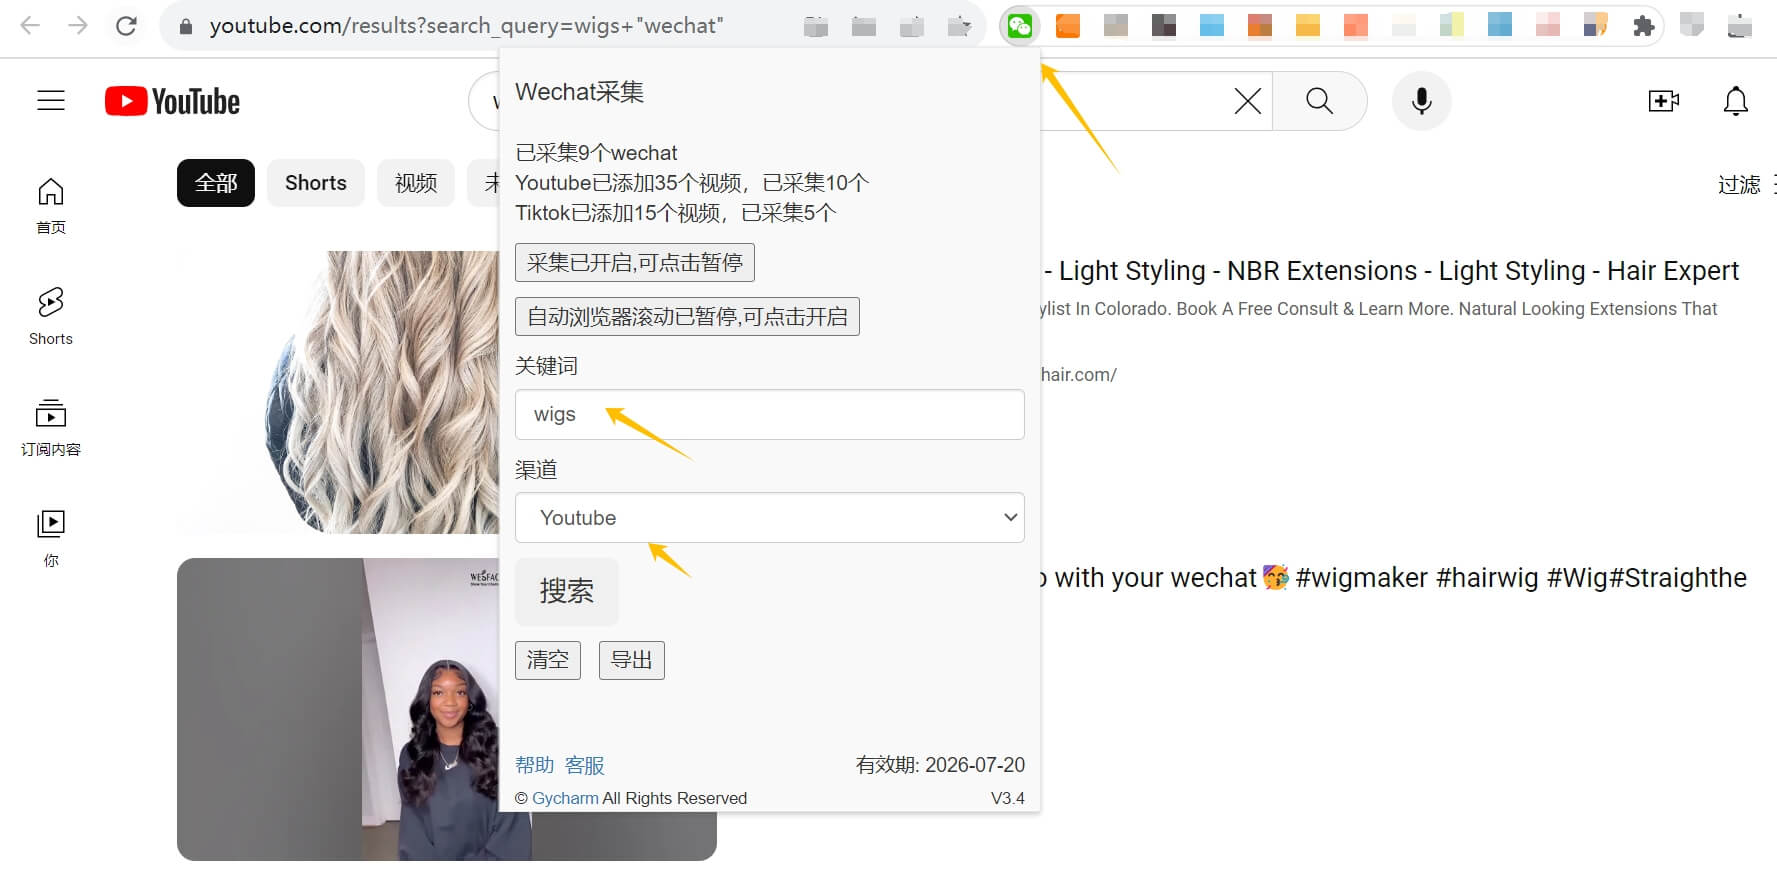
Task: Select the 全部 filter chip
Action: point(216,183)
